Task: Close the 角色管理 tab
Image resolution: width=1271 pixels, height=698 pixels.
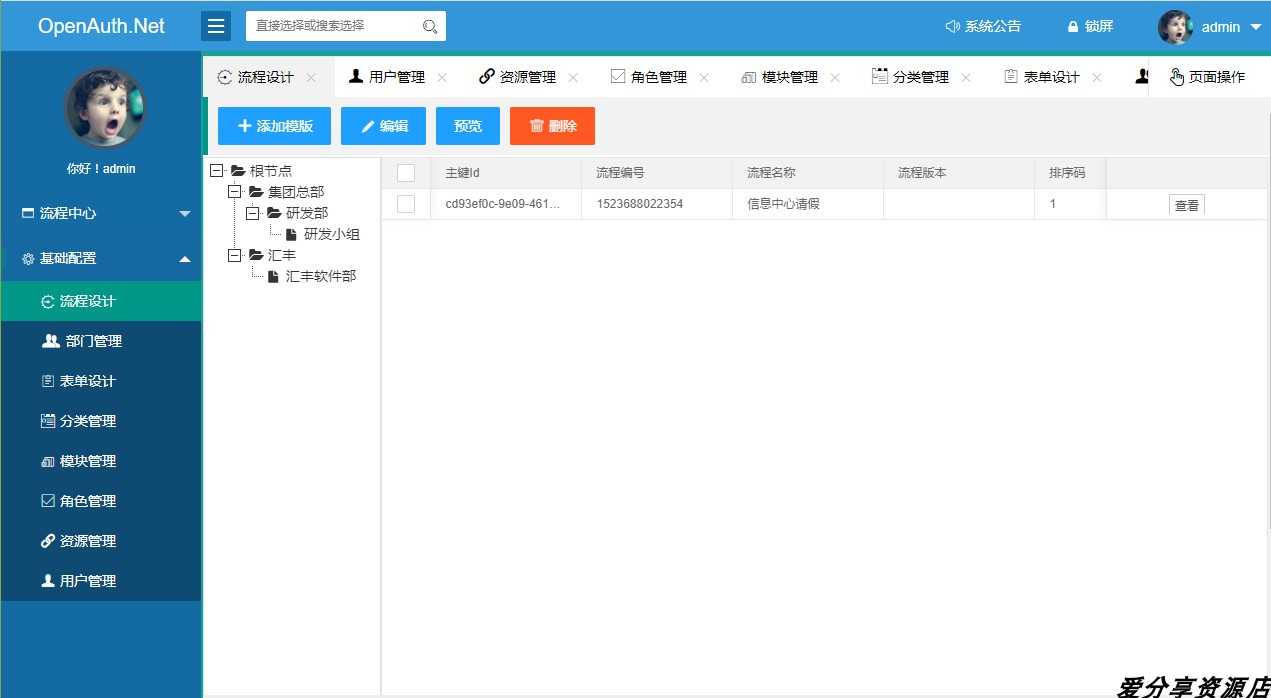Action: [704, 77]
